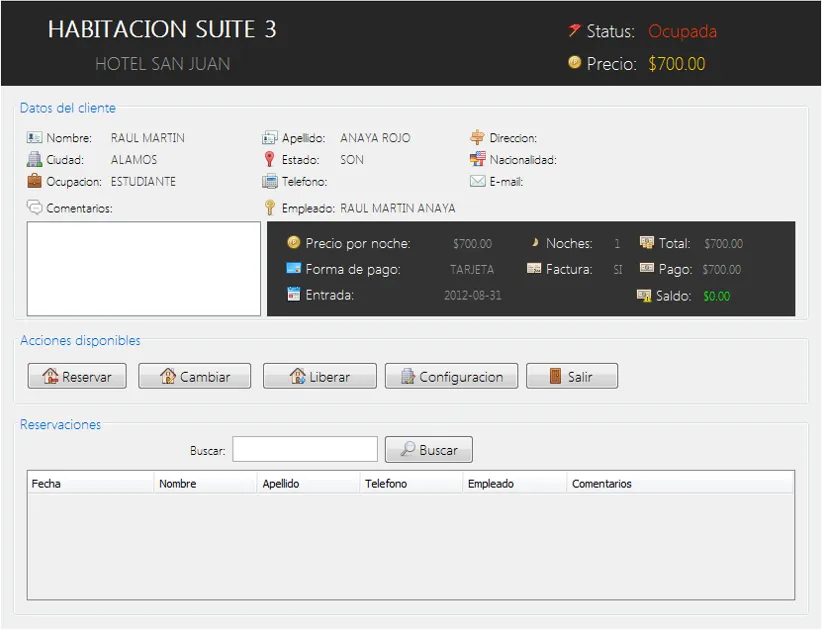Viewport: 822px width, 630px height.
Task: Click the envelope E-mail icon
Action: click(477, 181)
